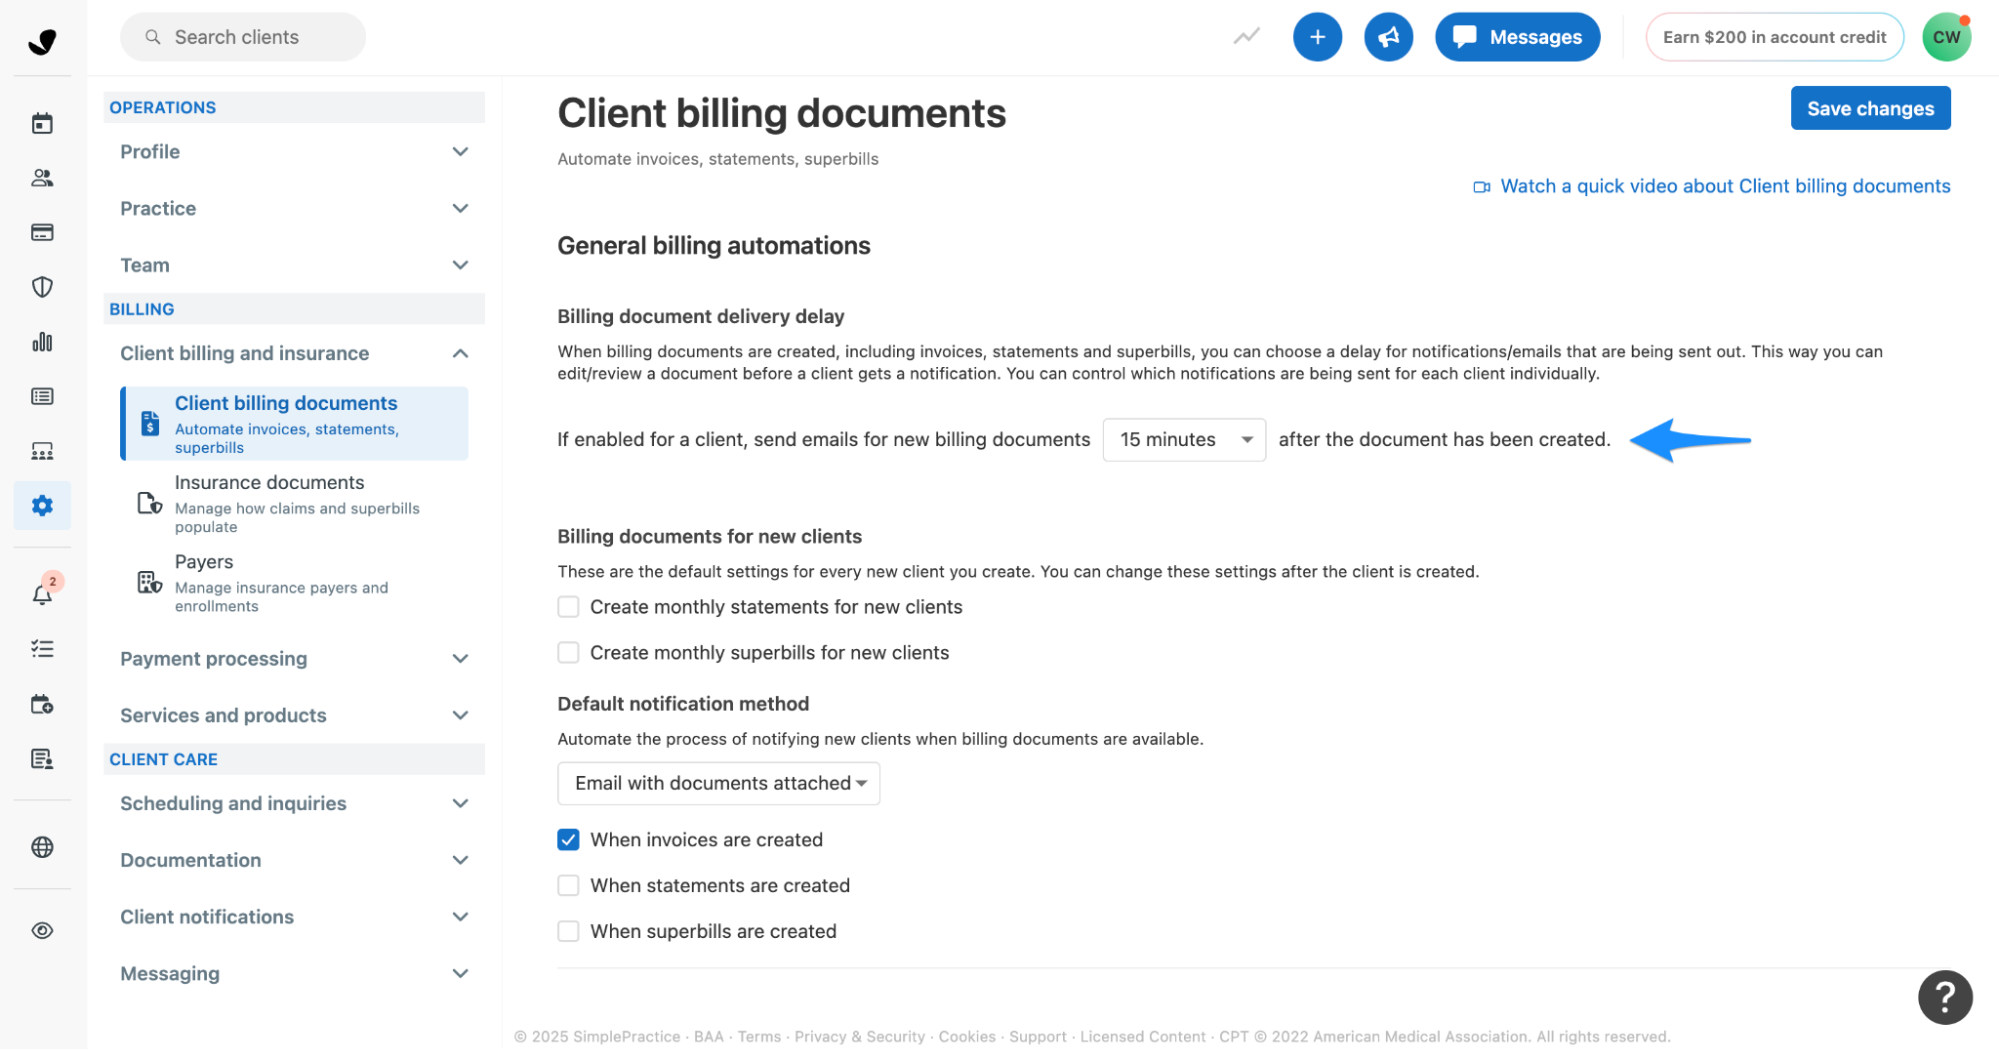The width and height of the screenshot is (1999, 1050).
Task: Click the OPERATIONS section header
Action: pos(294,107)
